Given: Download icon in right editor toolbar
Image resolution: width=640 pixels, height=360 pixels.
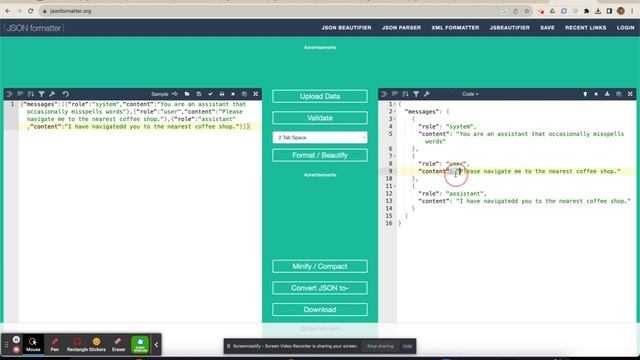Looking at the screenshot, I should coord(607,94).
